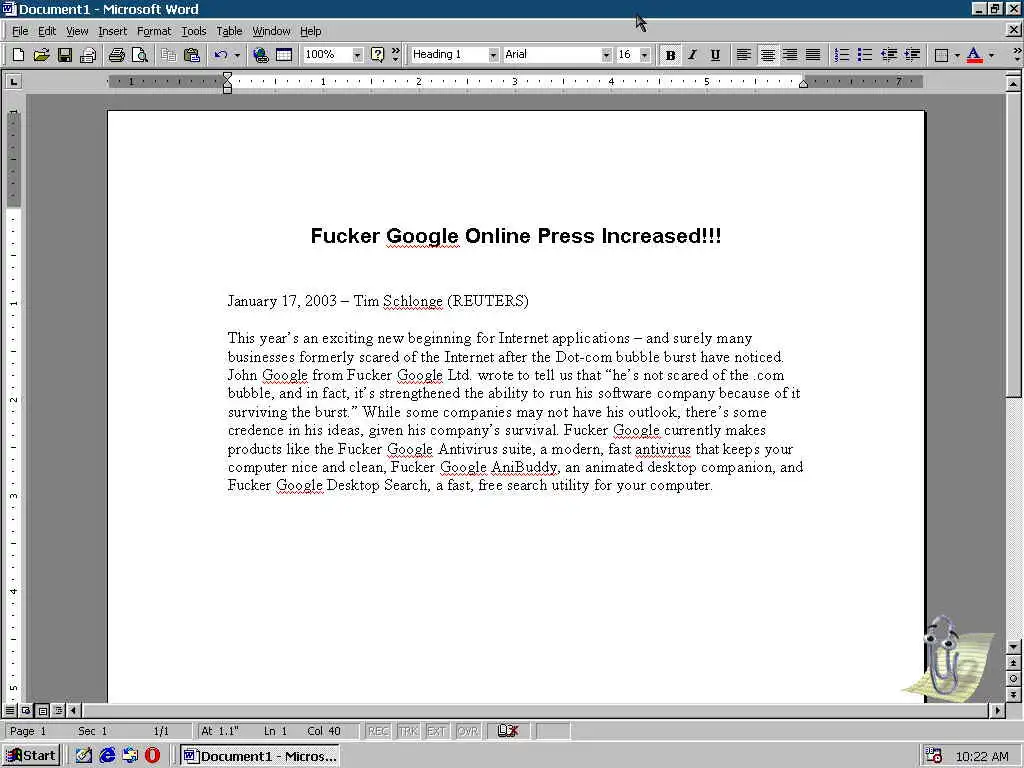Create a new blank document
This screenshot has width=1024, height=768.
point(18,55)
